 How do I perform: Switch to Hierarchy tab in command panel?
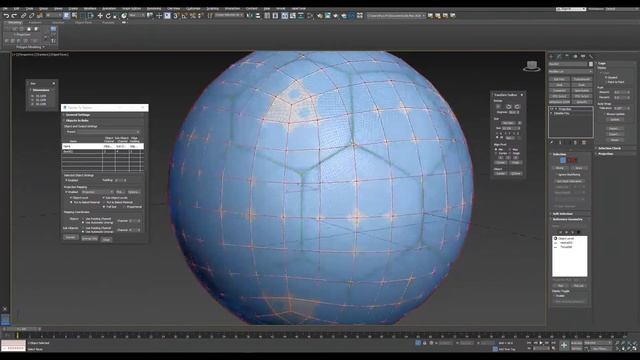click(567, 56)
